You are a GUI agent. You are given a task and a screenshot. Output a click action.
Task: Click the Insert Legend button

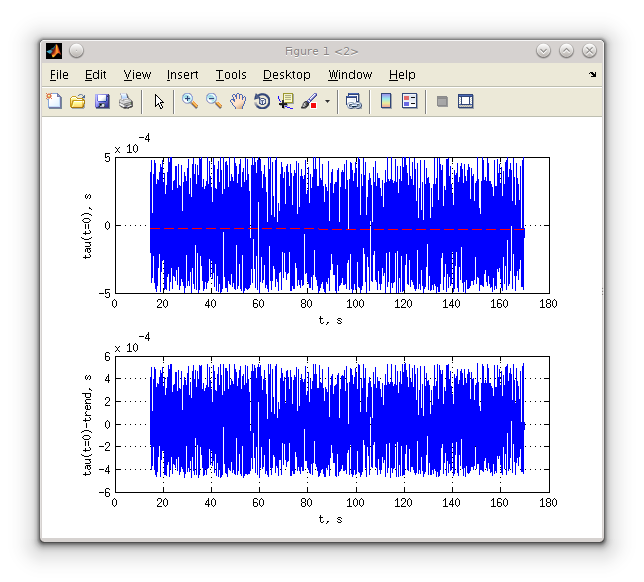click(409, 101)
